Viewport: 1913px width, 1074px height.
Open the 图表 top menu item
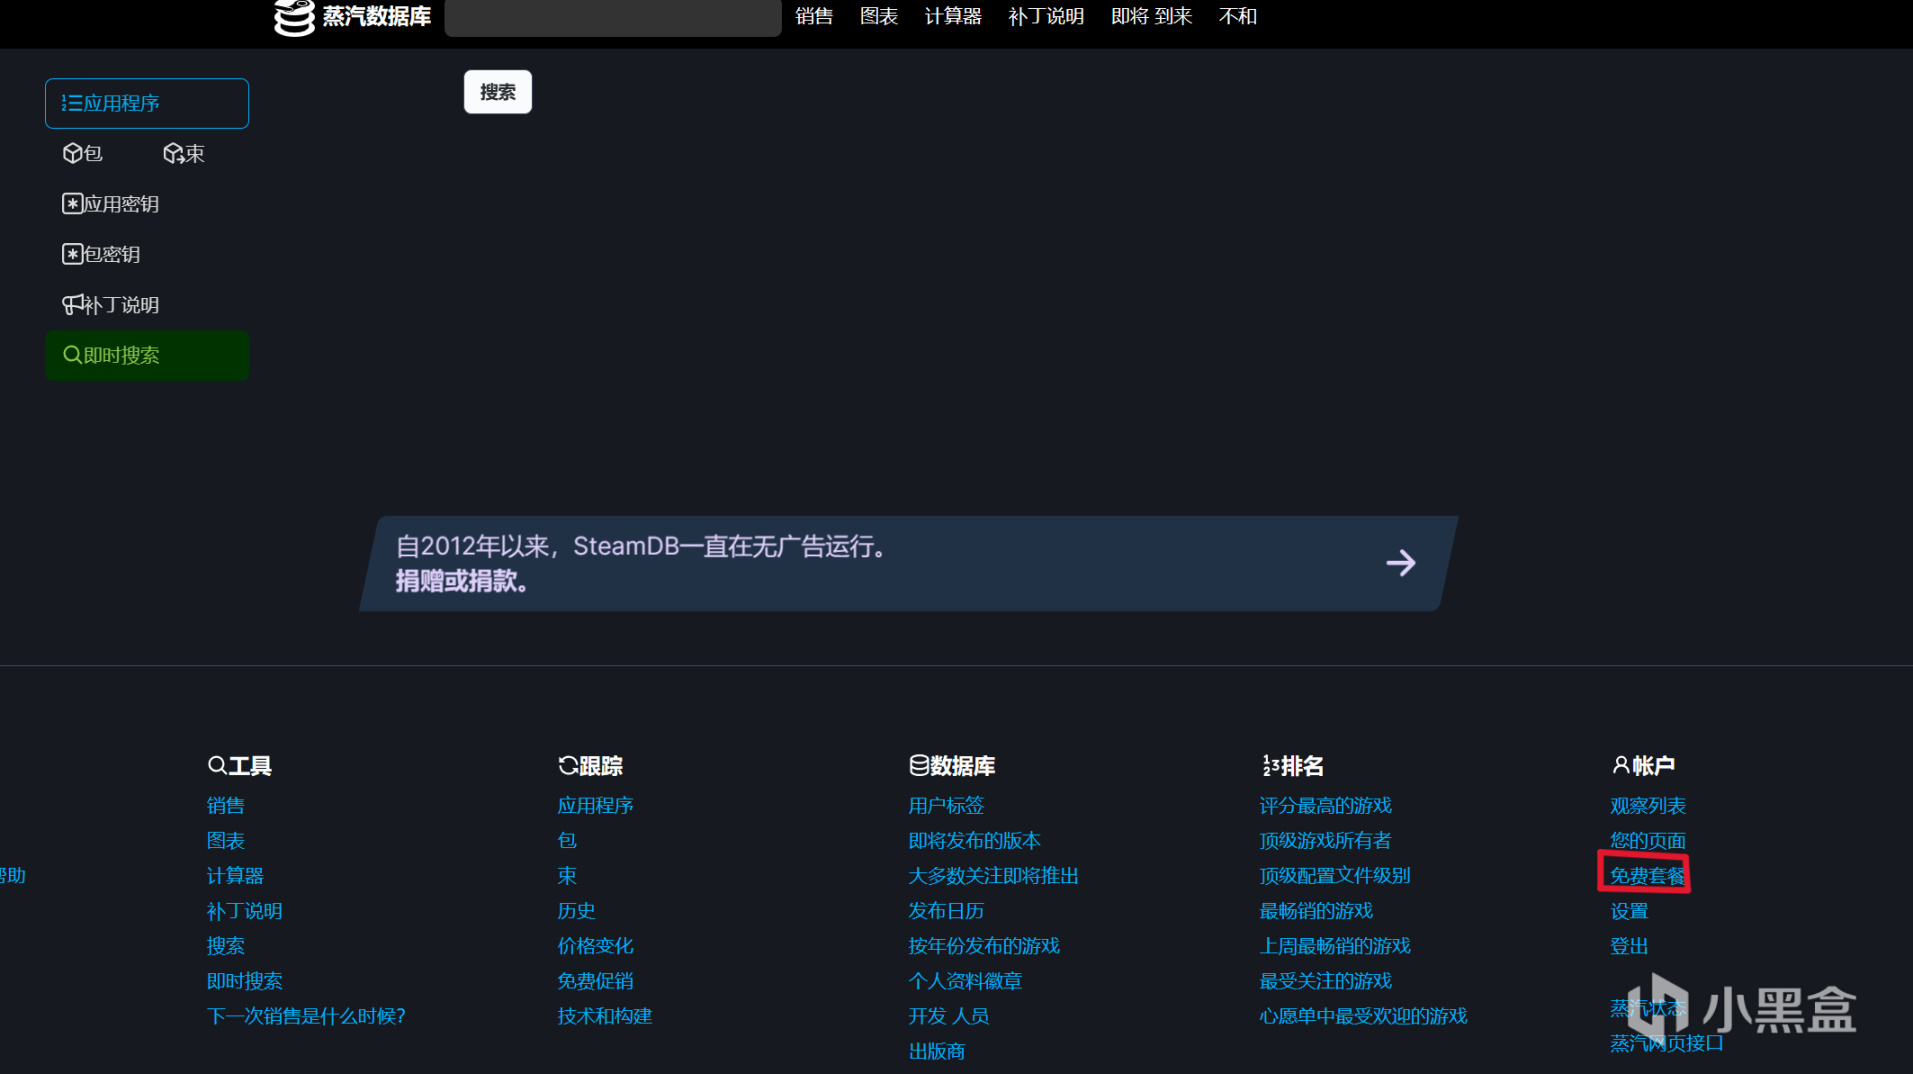click(x=879, y=16)
